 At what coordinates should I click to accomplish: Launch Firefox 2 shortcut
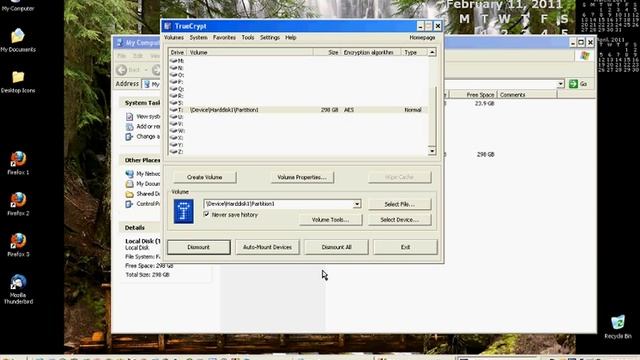click(18, 203)
